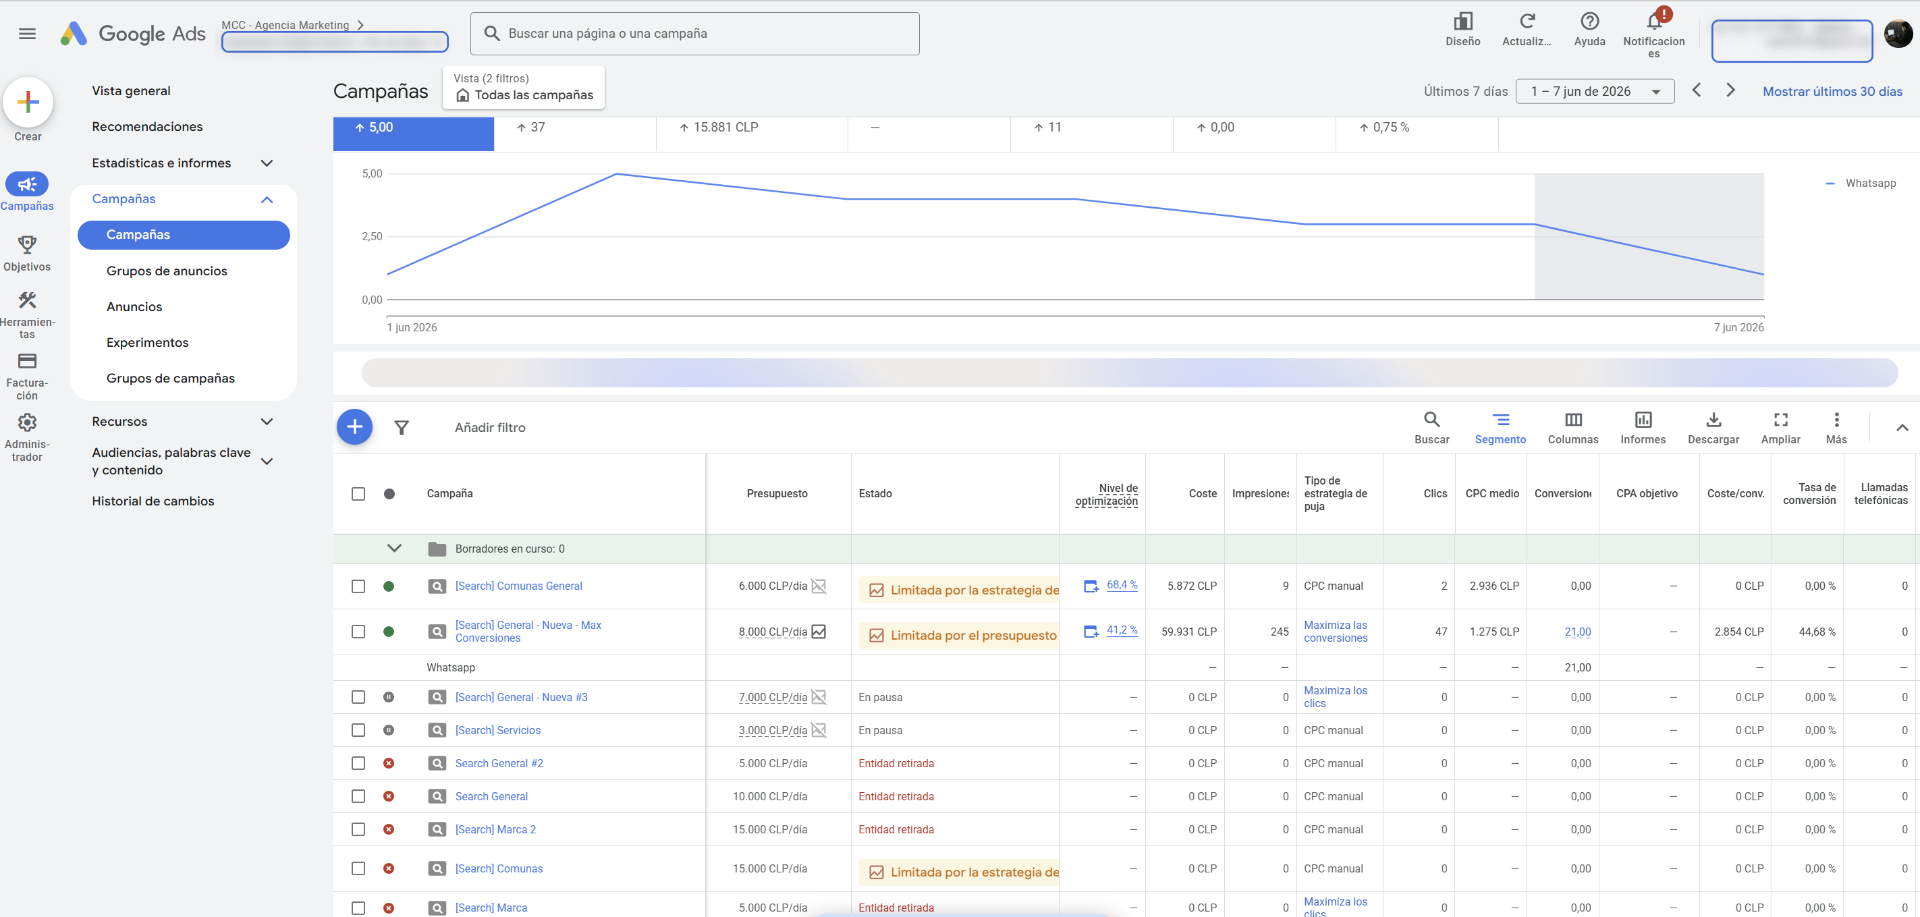Viewport: 1920px width, 917px height.
Task: Open the Columnas editor
Action: click(x=1573, y=427)
